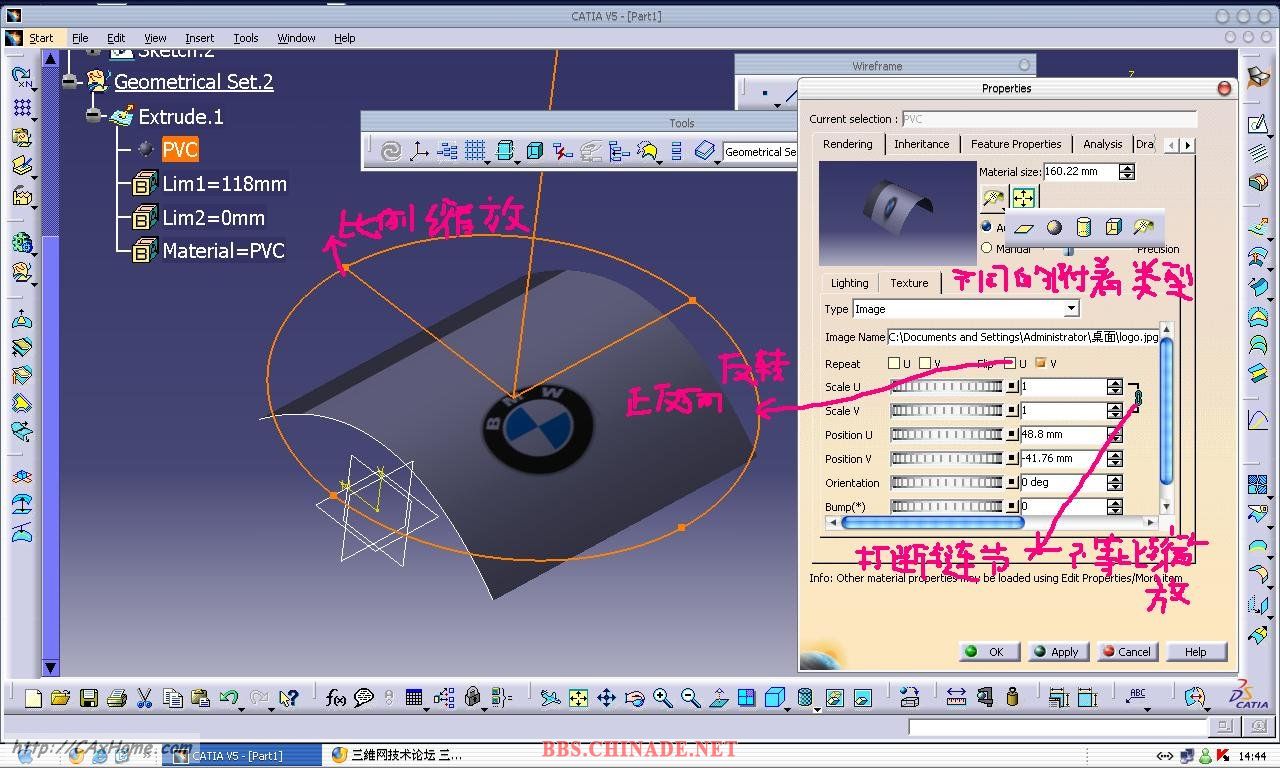Click the link Scale U and V chain icon
Screen dimensions: 1280x768
(x=1137, y=399)
